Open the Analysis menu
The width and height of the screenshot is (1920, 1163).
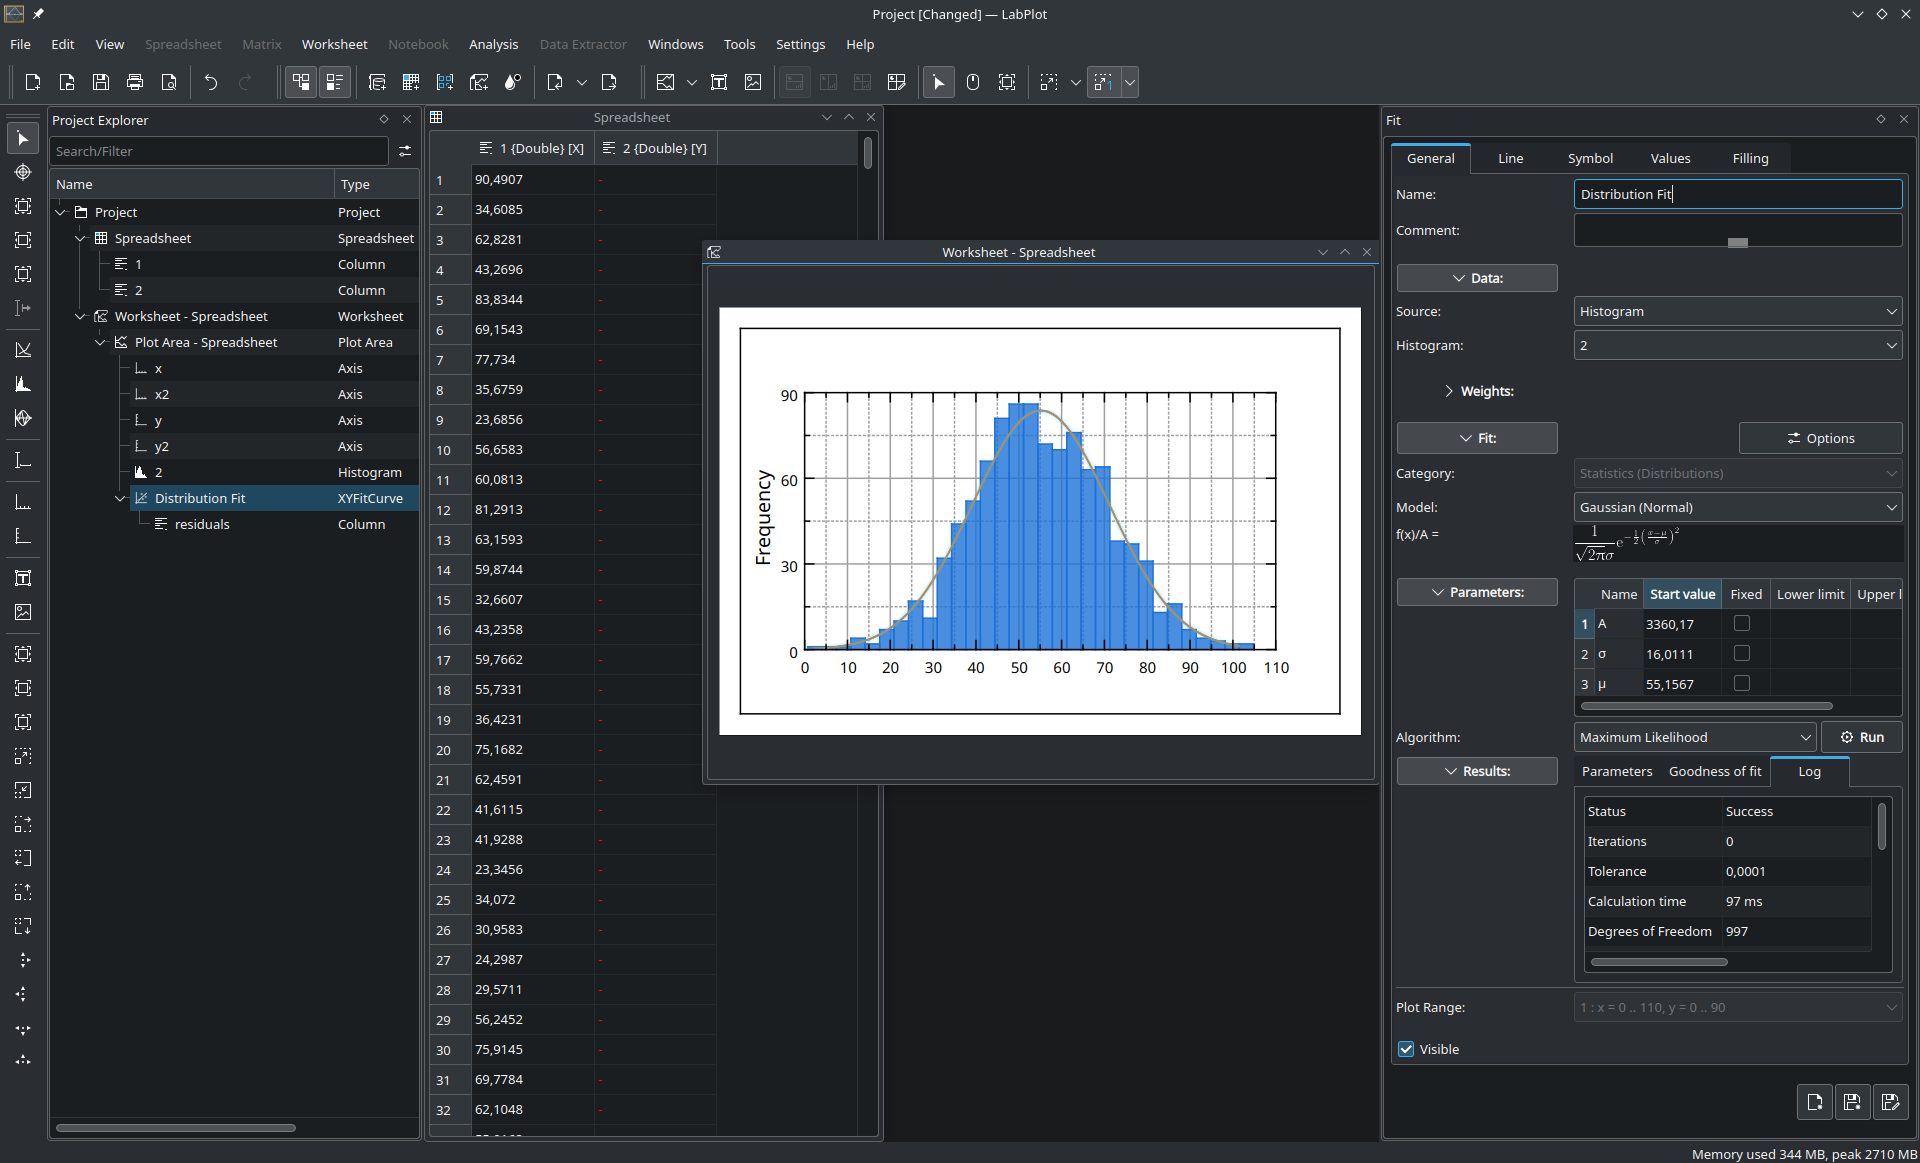(x=493, y=44)
